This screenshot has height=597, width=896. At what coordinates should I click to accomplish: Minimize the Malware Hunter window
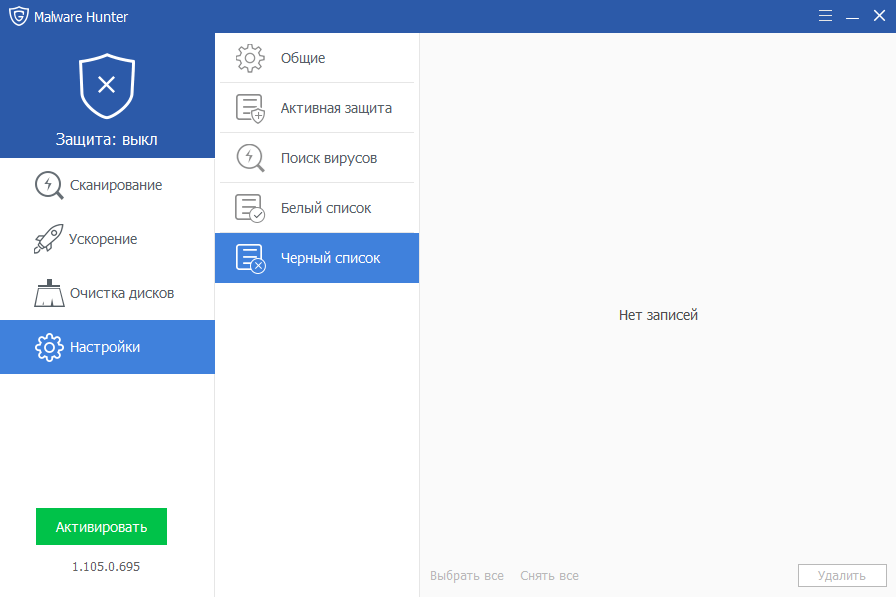[853, 17]
